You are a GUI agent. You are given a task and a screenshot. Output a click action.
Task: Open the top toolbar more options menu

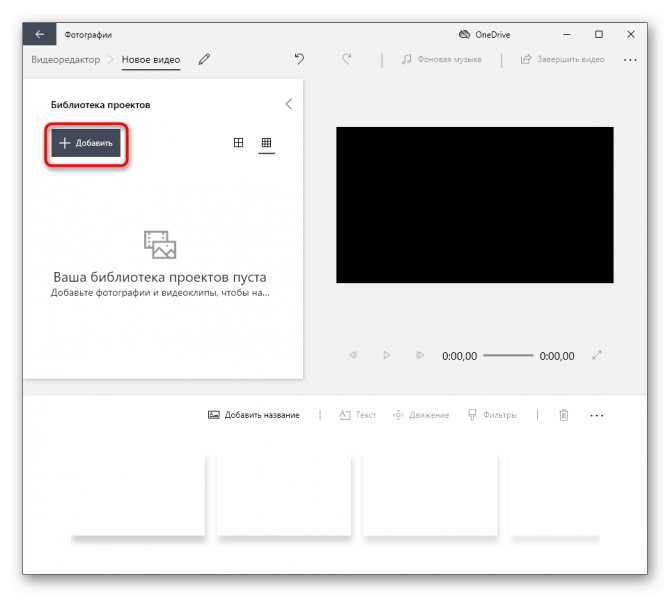[x=630, y=60]
